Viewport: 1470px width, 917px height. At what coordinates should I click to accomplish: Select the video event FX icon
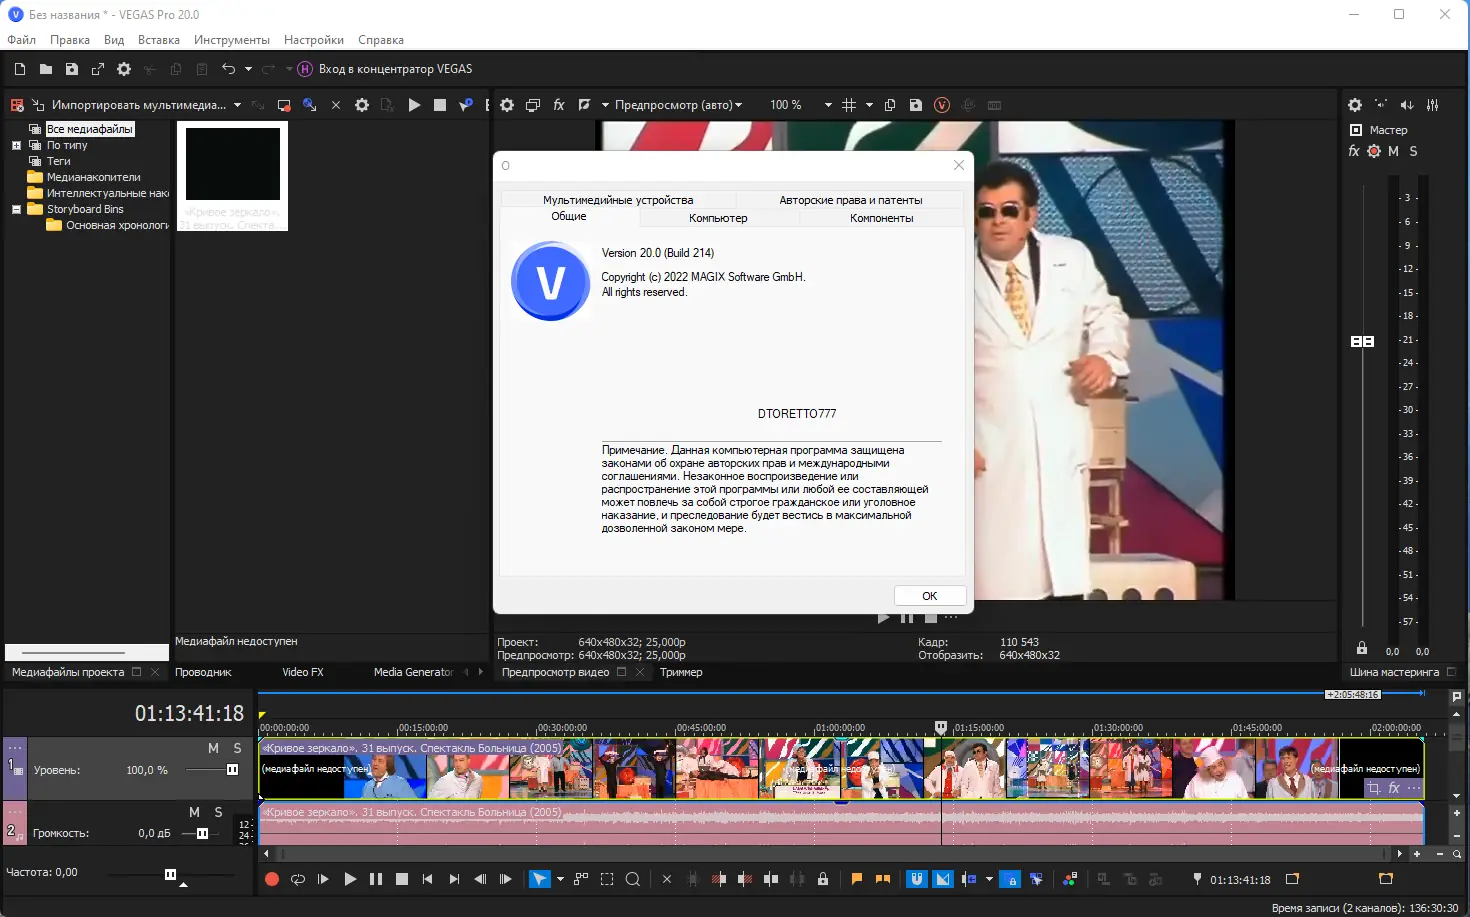pyautogui.click(x=1393, y=788)
